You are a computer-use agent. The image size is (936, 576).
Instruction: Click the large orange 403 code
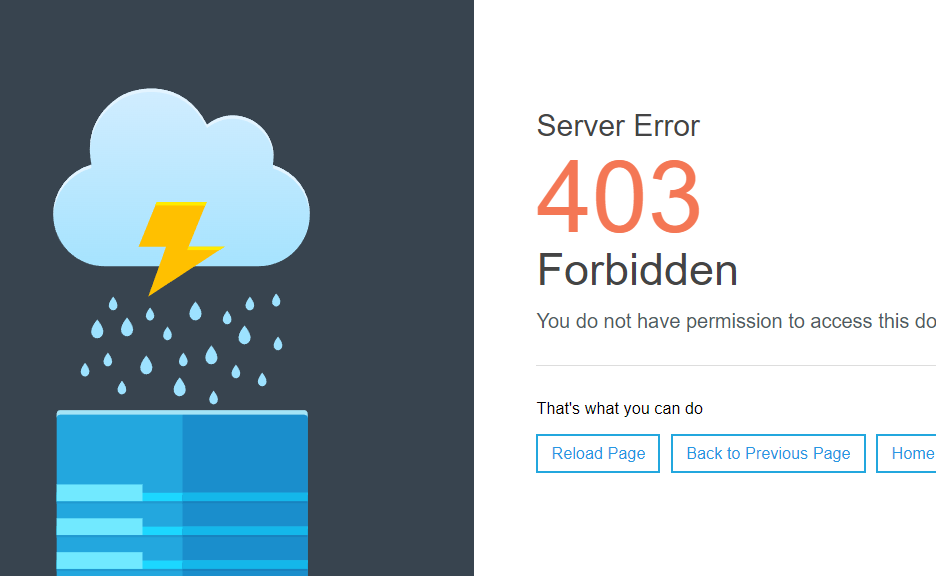(618, 196)
